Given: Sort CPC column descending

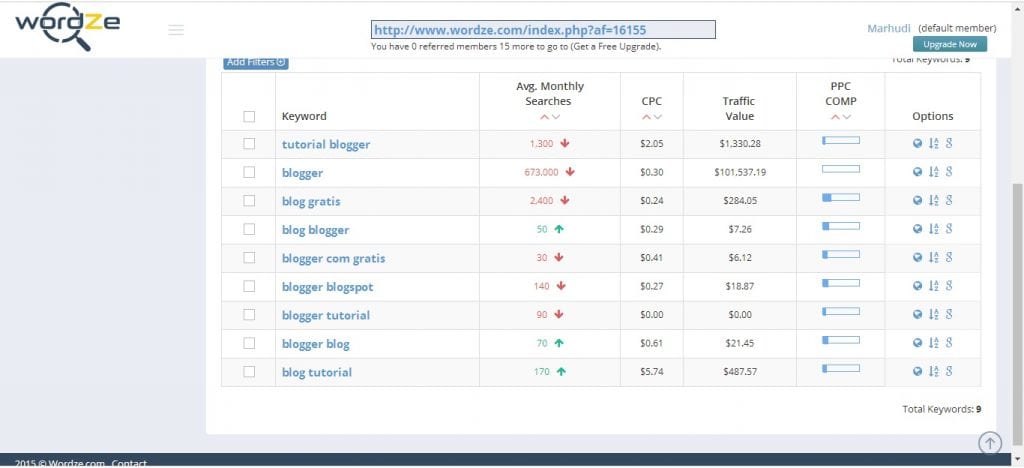Looking at the screenshot, I should pyautogui.click(x=657, y=117).
